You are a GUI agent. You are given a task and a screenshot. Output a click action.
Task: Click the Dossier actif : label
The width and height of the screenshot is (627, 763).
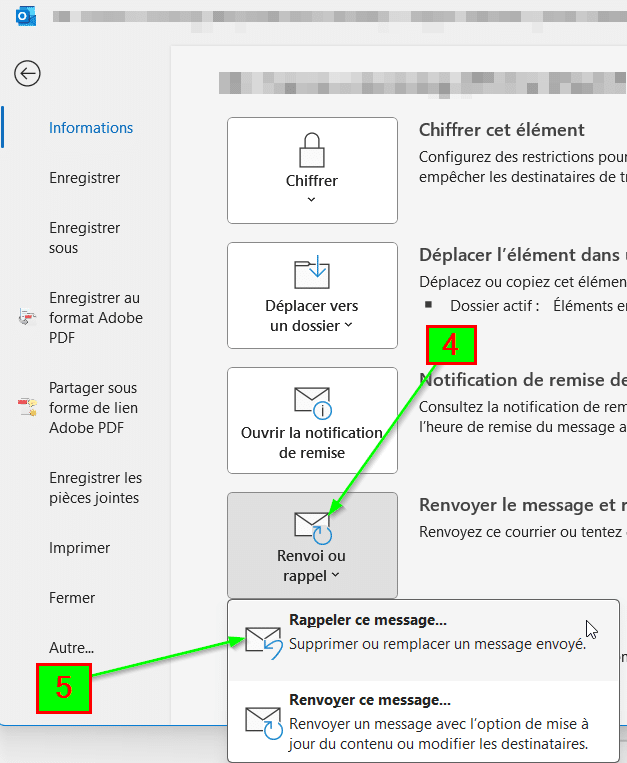point(495,306)
